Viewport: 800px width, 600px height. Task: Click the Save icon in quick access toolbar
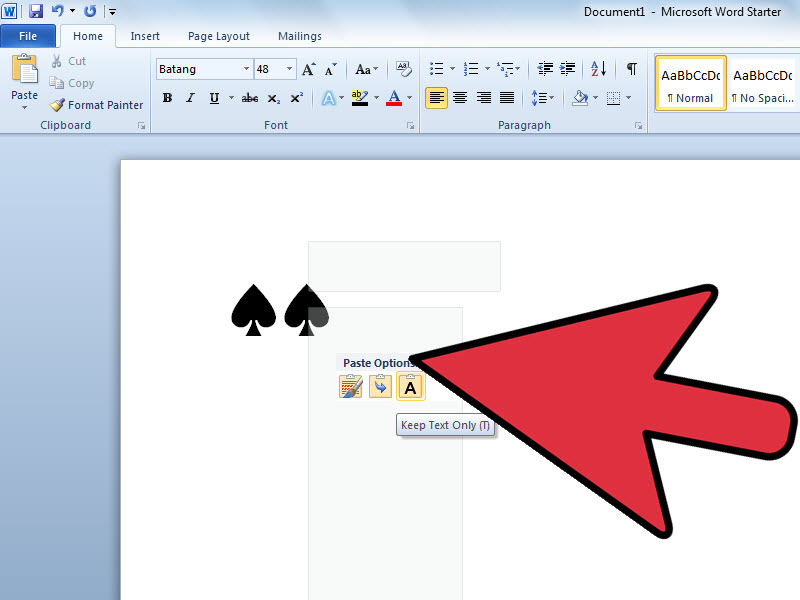35,11
